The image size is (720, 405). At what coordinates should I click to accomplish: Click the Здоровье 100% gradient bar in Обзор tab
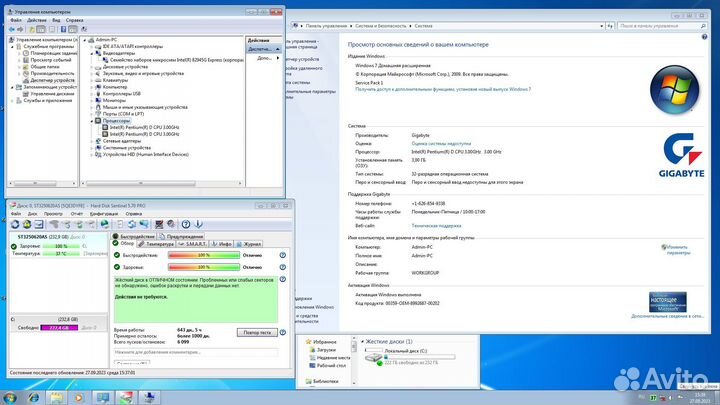point(204,267)
